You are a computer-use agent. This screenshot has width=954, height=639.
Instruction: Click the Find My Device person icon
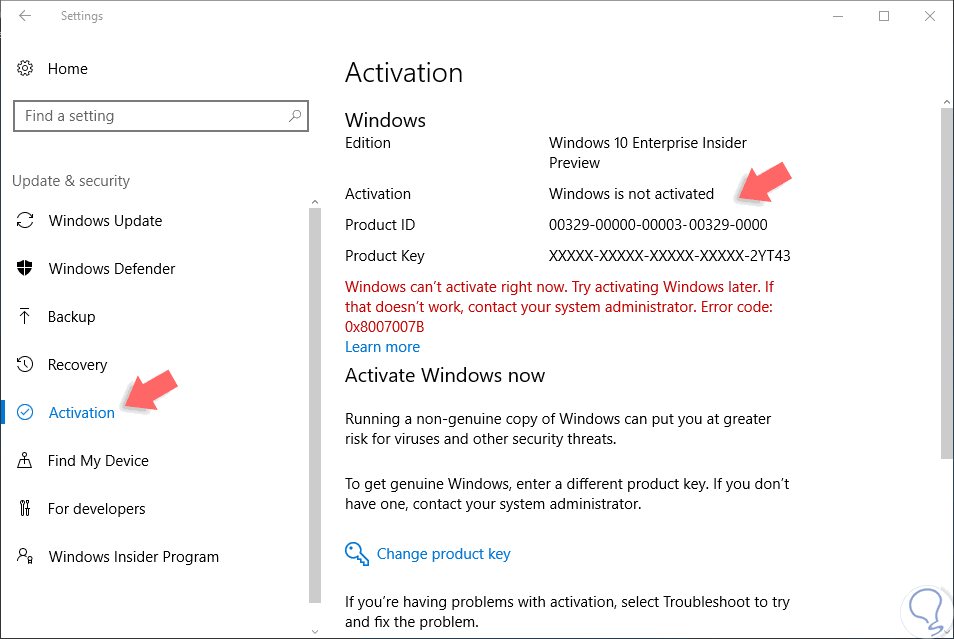26,461
